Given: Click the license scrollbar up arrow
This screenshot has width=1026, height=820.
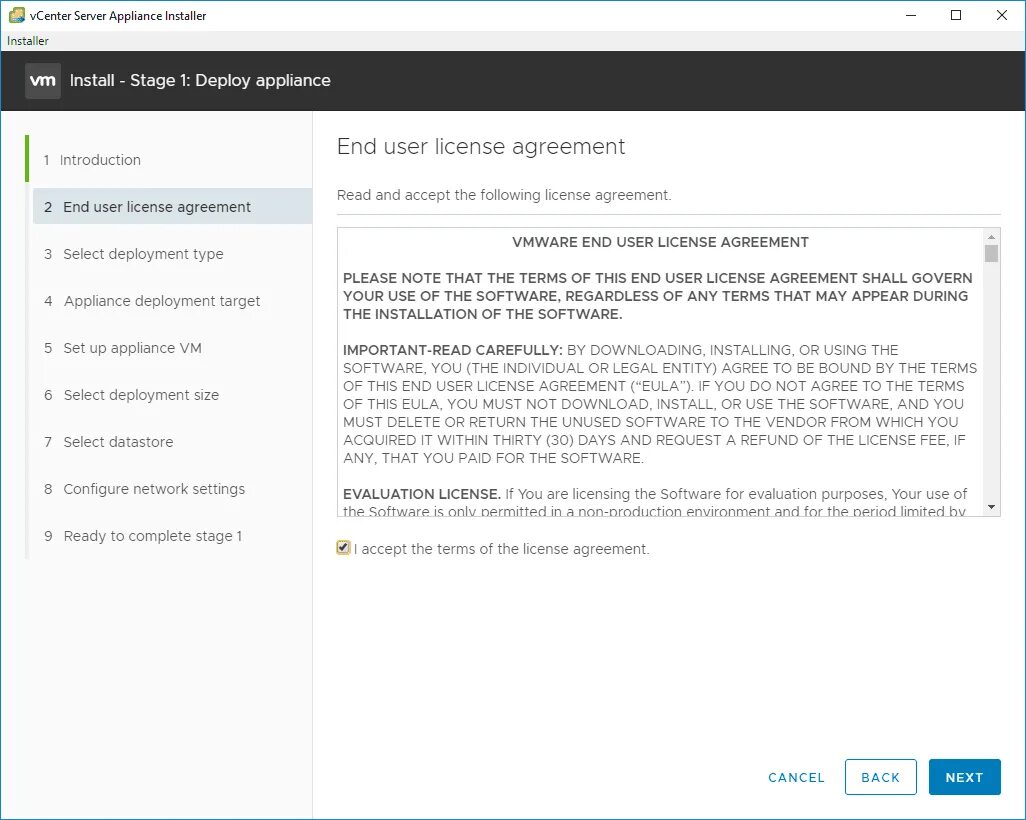Looking at the screenshot, I should click(991, 236).
